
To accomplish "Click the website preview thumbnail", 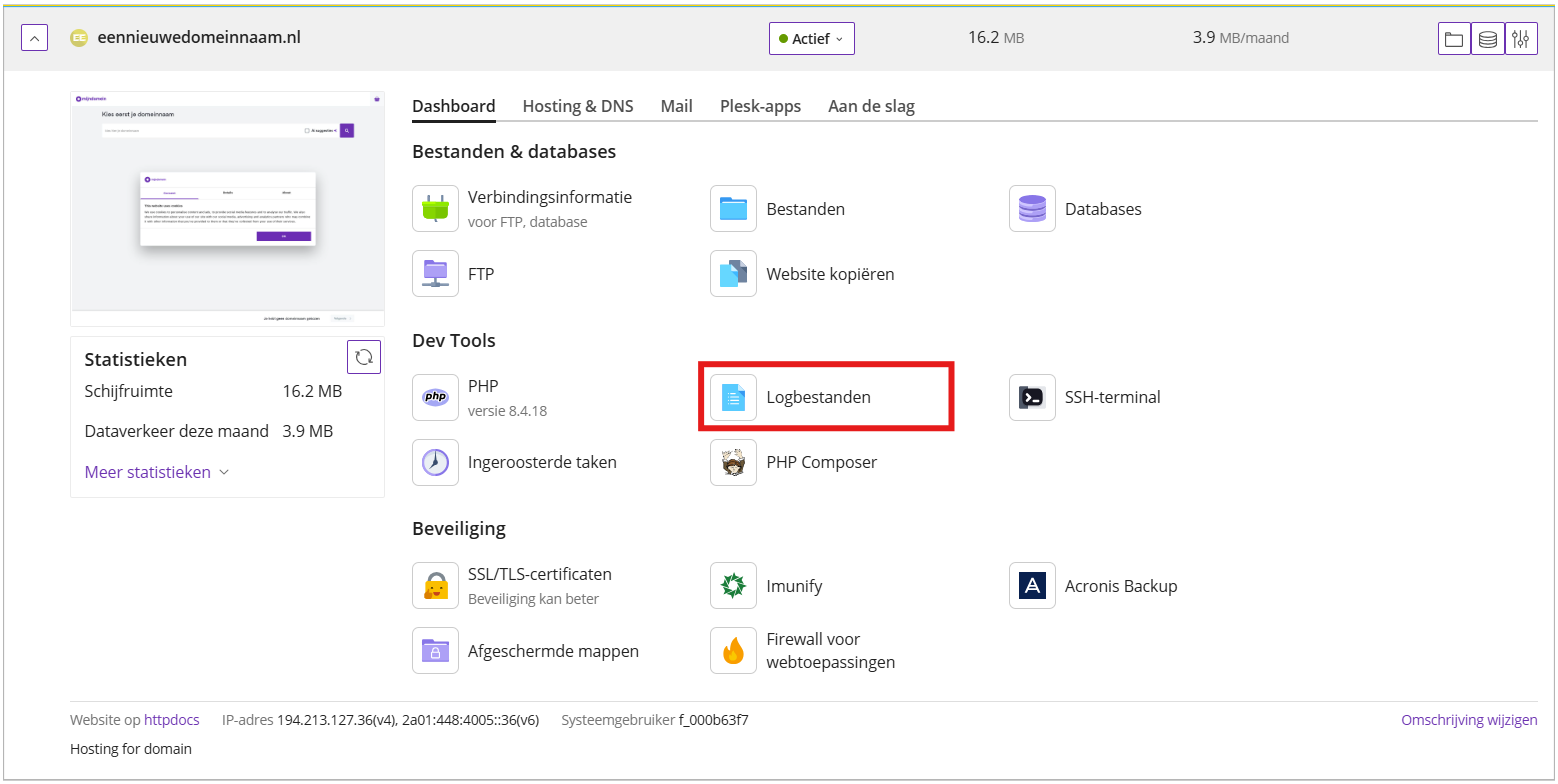I will tap(227, 208).
